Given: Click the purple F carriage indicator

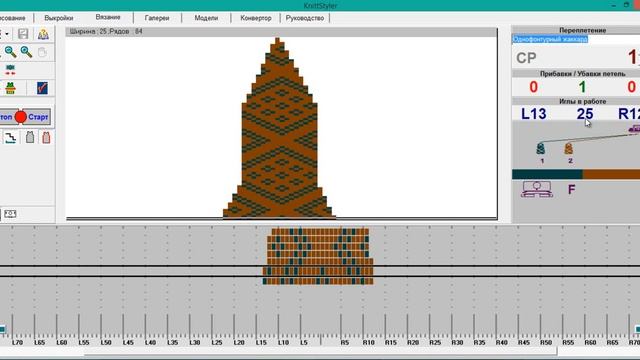Looking at the screenshot, I should tap(571, 189).
